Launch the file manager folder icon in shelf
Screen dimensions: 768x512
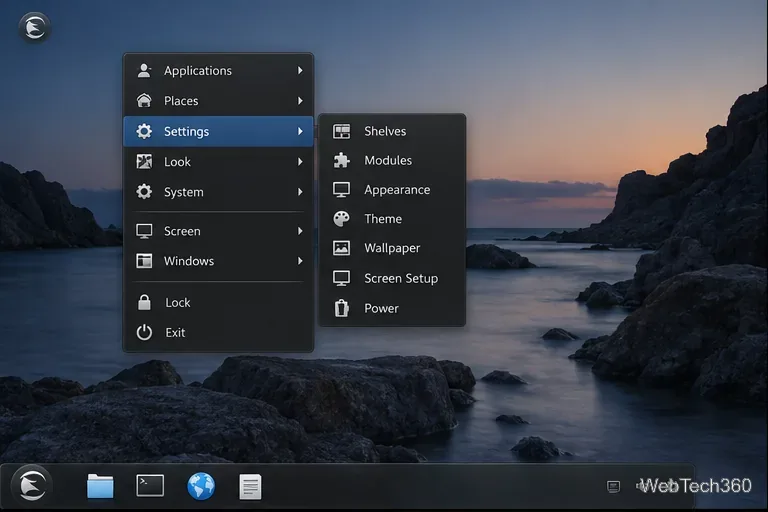100,486
